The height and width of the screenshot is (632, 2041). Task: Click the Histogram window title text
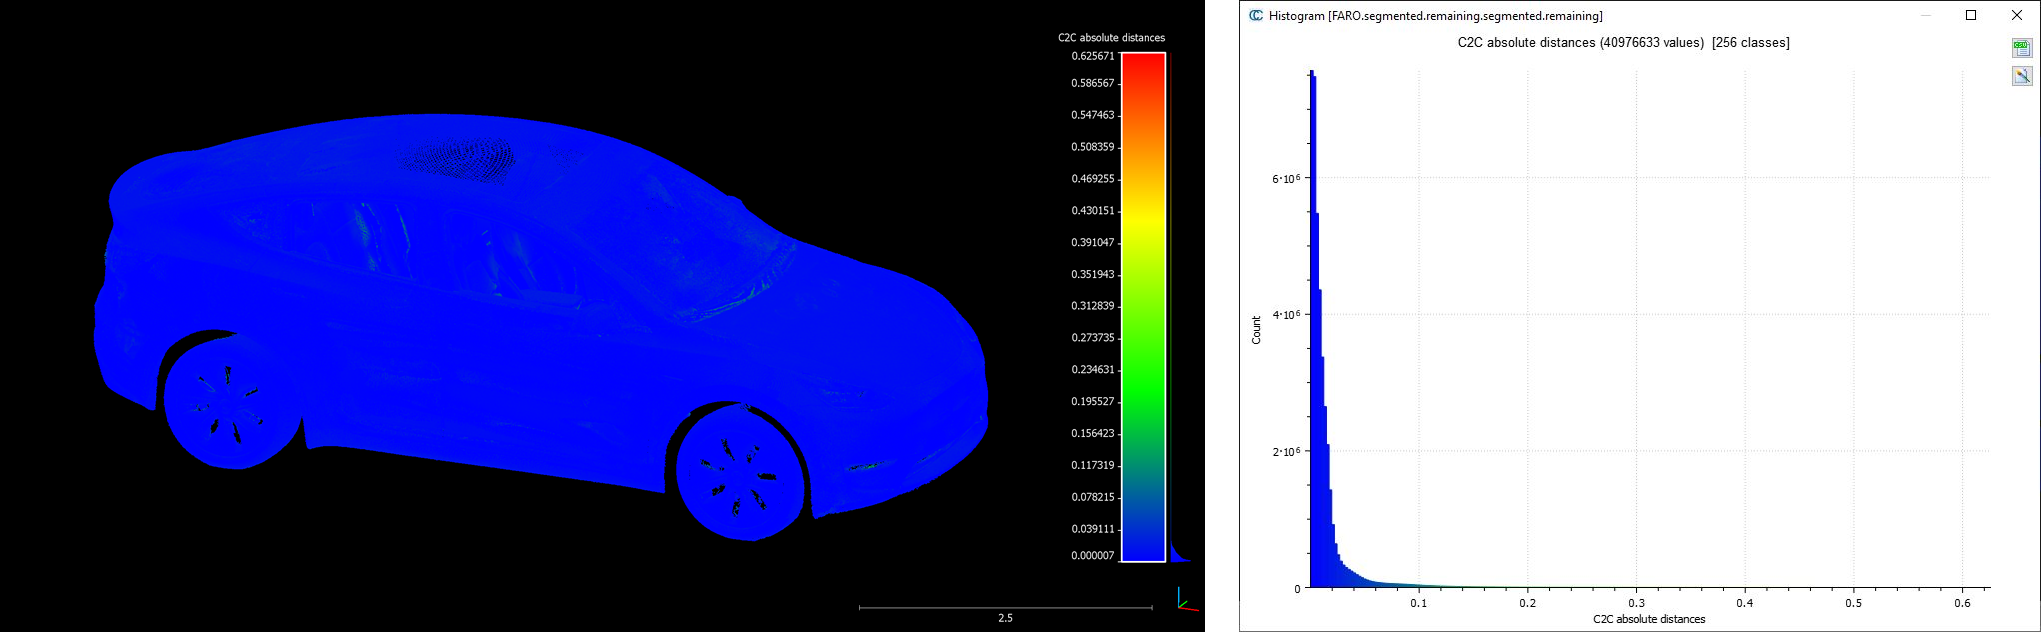tap(1435, 16)
